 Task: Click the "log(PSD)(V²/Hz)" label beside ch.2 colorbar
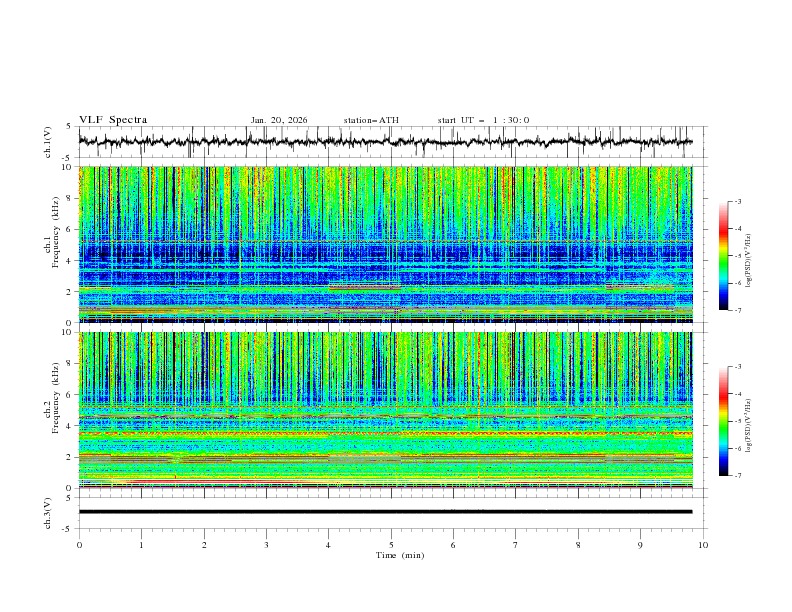(x=748, y=426)
